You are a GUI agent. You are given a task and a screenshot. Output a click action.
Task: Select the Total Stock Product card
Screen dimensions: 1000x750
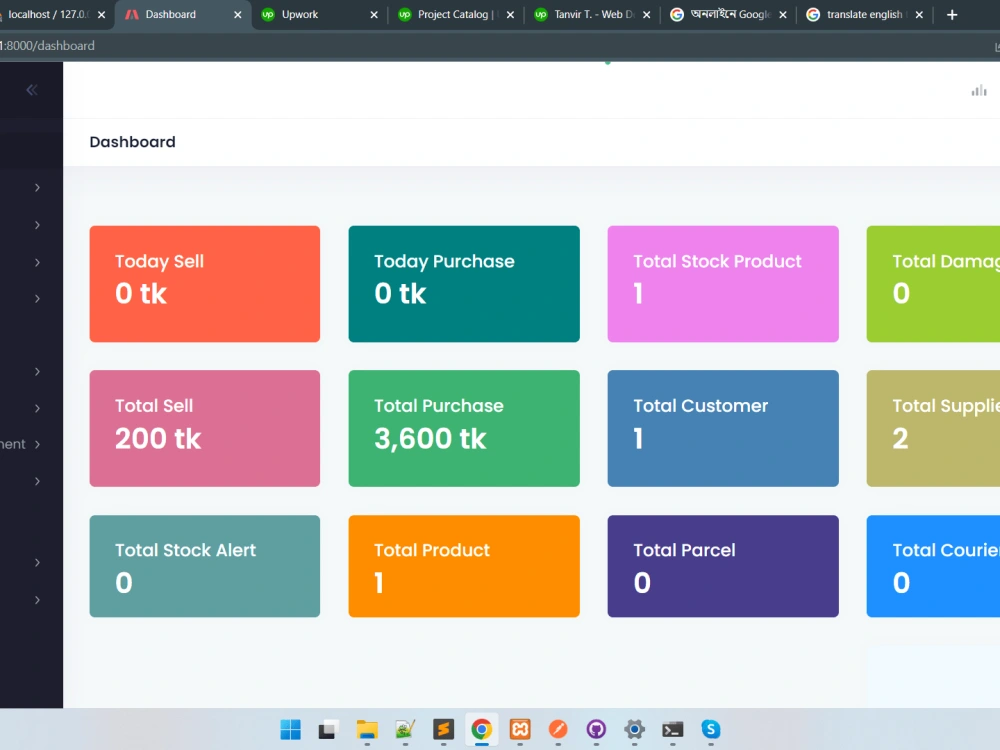click(x=723, y=284)
